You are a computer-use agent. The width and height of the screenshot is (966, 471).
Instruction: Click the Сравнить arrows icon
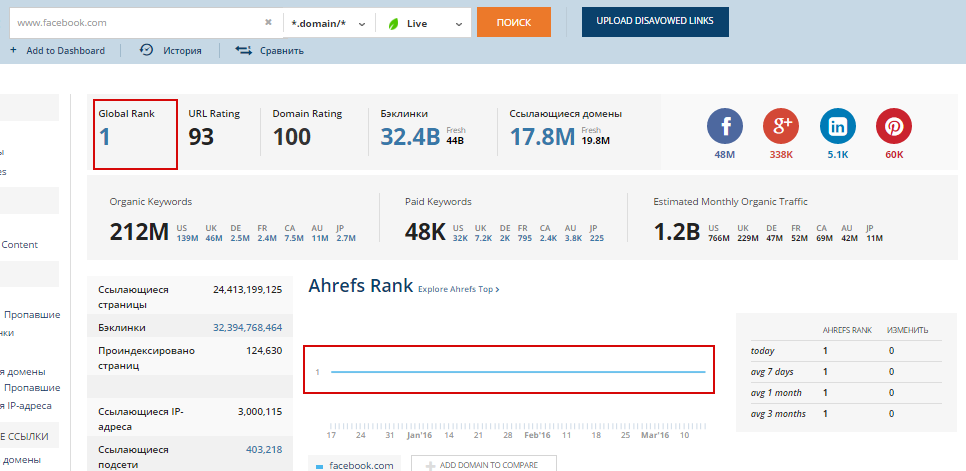pos(243,50)
